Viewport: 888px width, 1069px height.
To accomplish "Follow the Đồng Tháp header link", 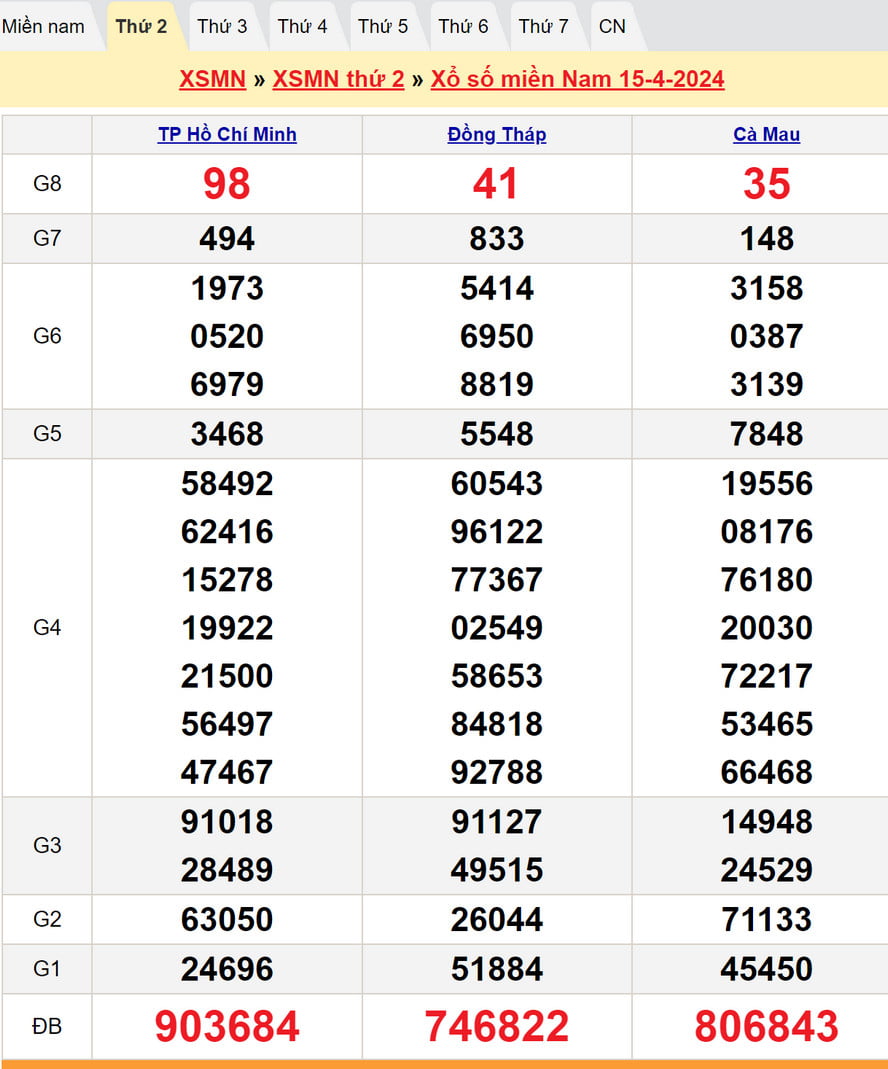I will [x=497, y=134].
